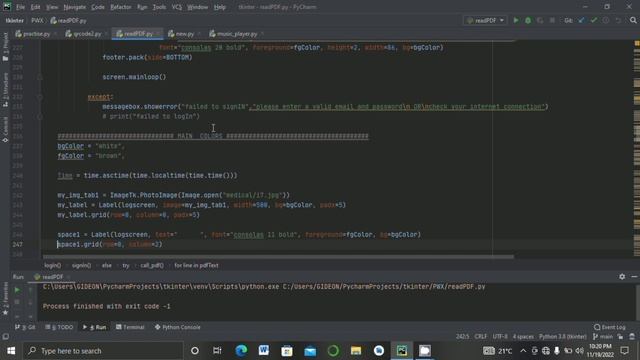Open the Project sidebar panel
This screenshot has width=640, height=360.
[5, 47]
